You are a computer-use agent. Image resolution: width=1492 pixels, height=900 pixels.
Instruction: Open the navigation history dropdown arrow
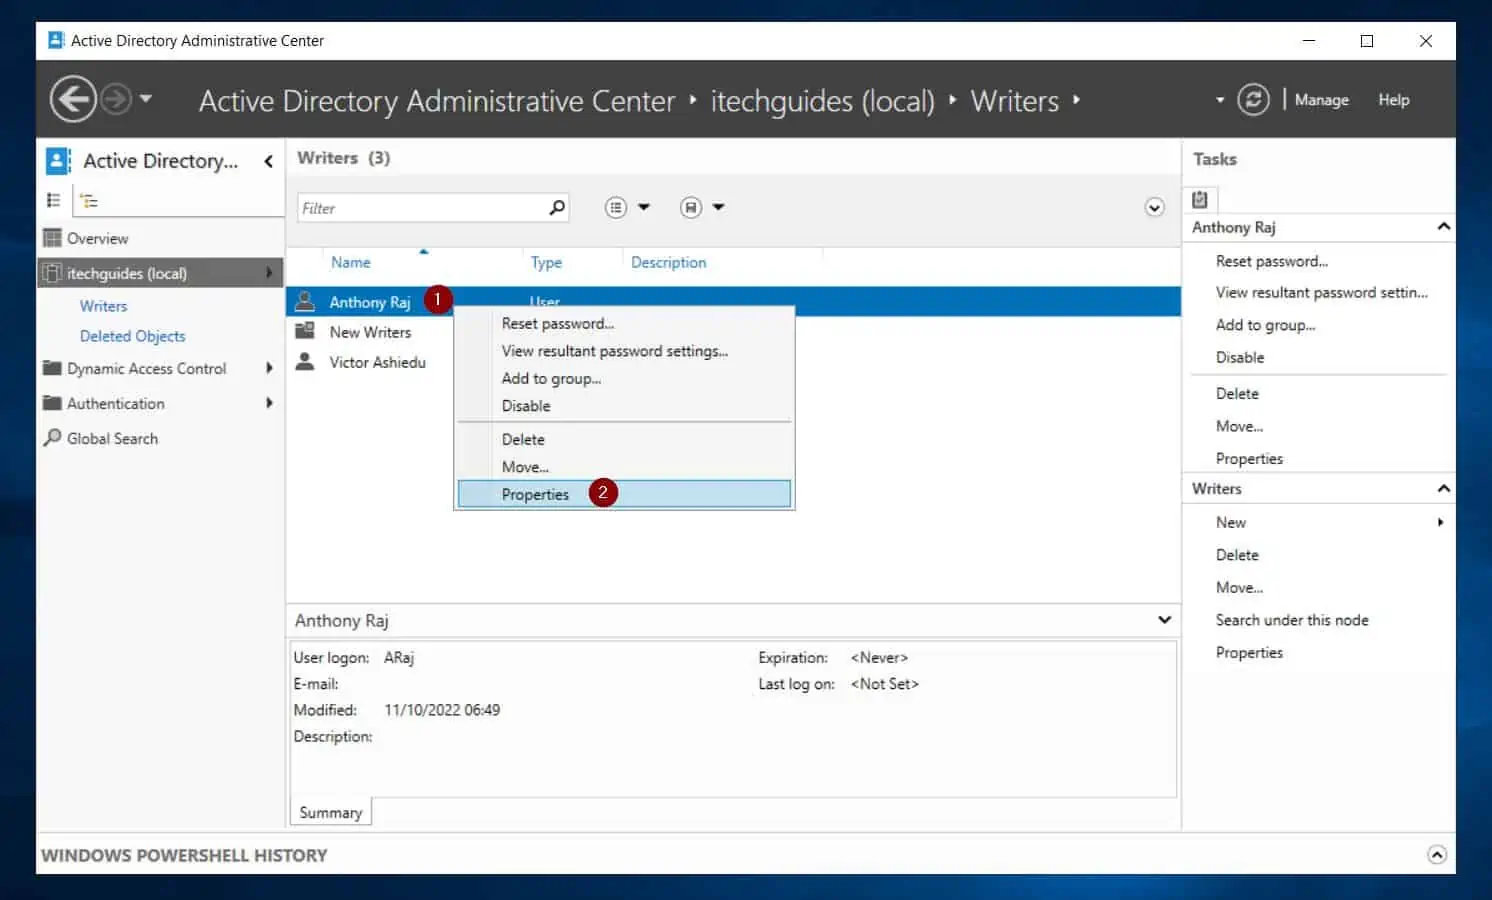coord(146,99)
